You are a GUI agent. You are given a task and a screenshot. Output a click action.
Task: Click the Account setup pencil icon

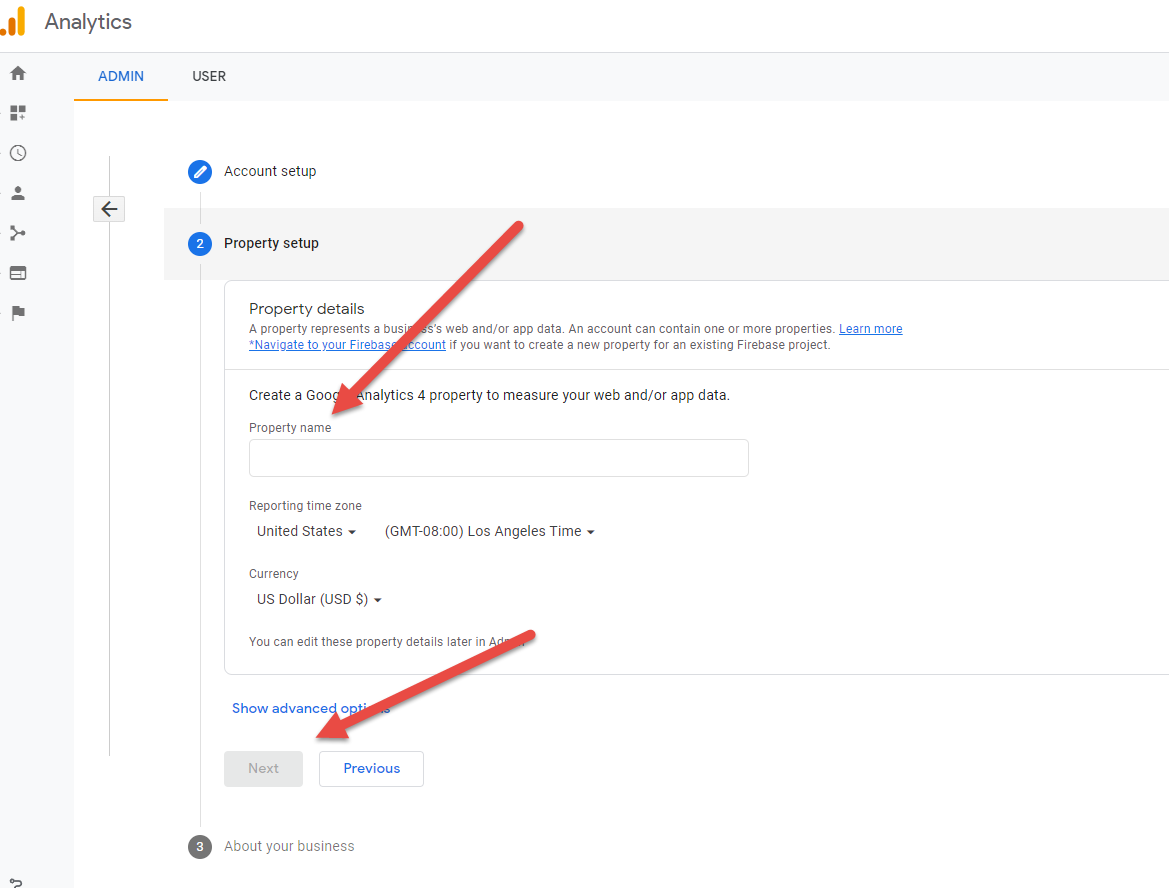[200, 171]
